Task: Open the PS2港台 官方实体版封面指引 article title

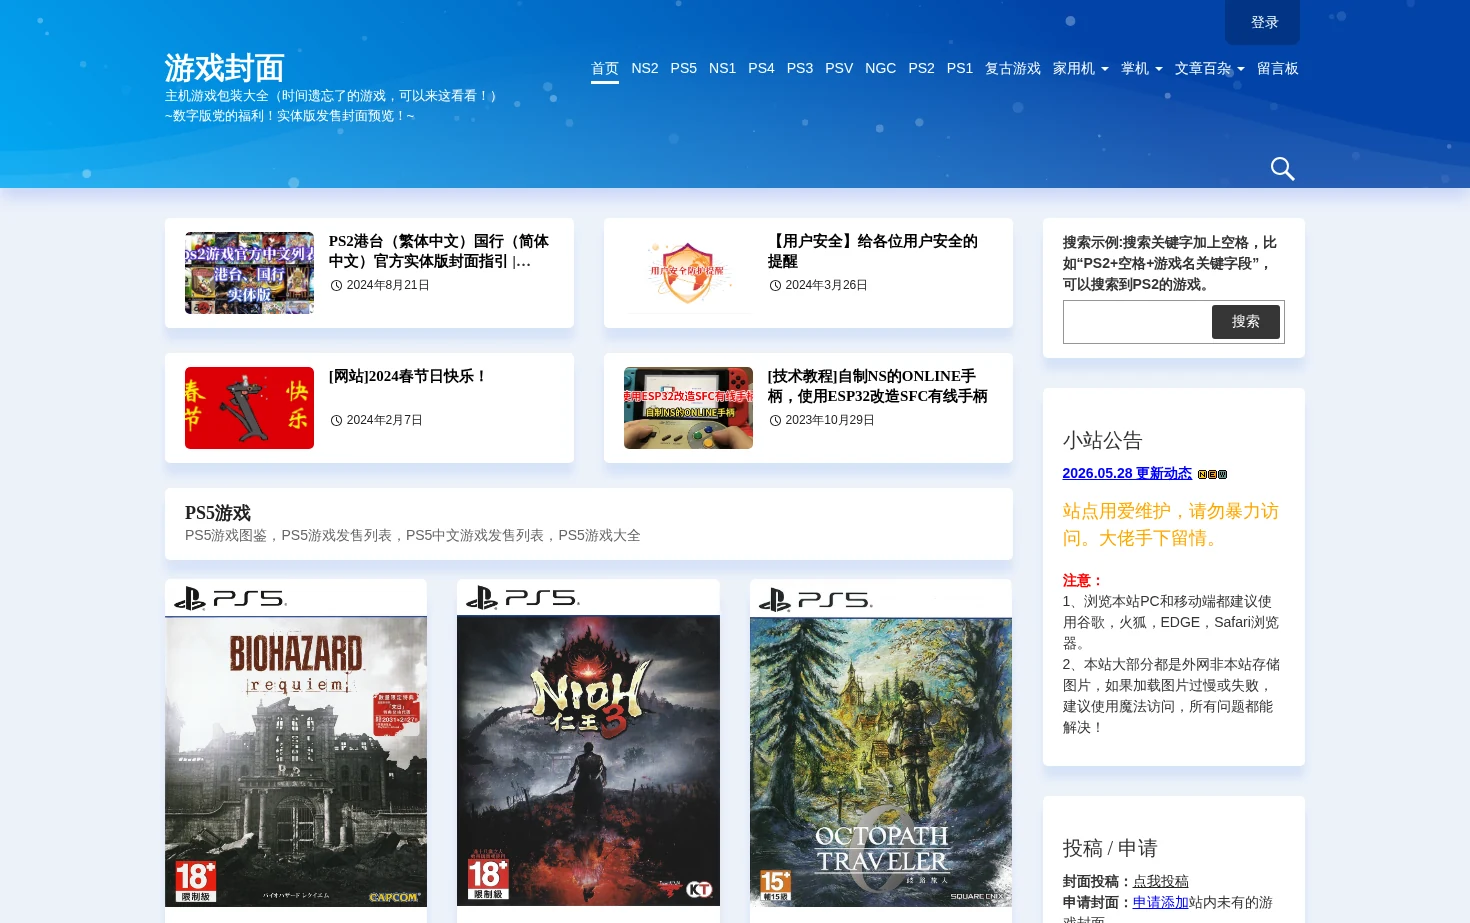Action: [439, 251]
